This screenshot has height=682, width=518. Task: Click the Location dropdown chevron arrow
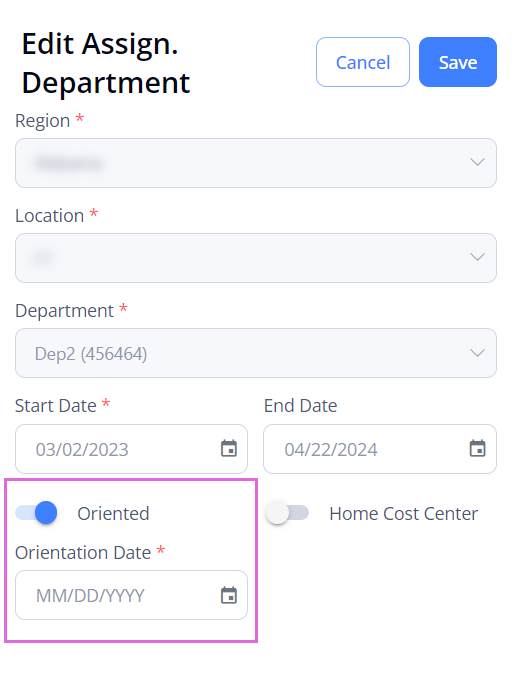tap(477, 257)
